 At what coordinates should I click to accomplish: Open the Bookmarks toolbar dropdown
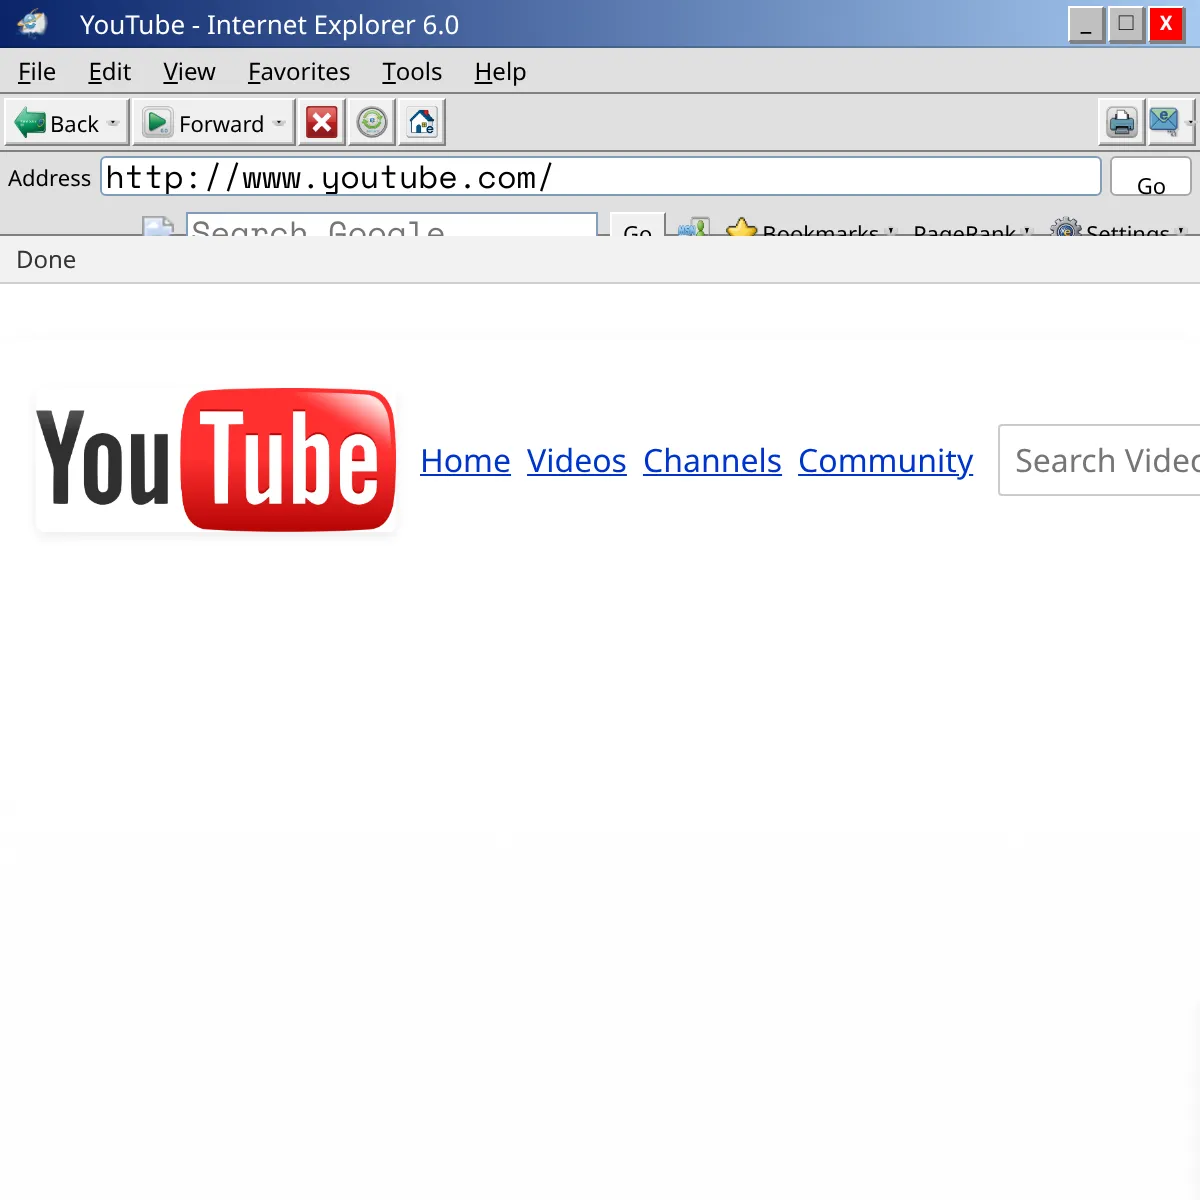pyautogui.click(x=810, y=229)
